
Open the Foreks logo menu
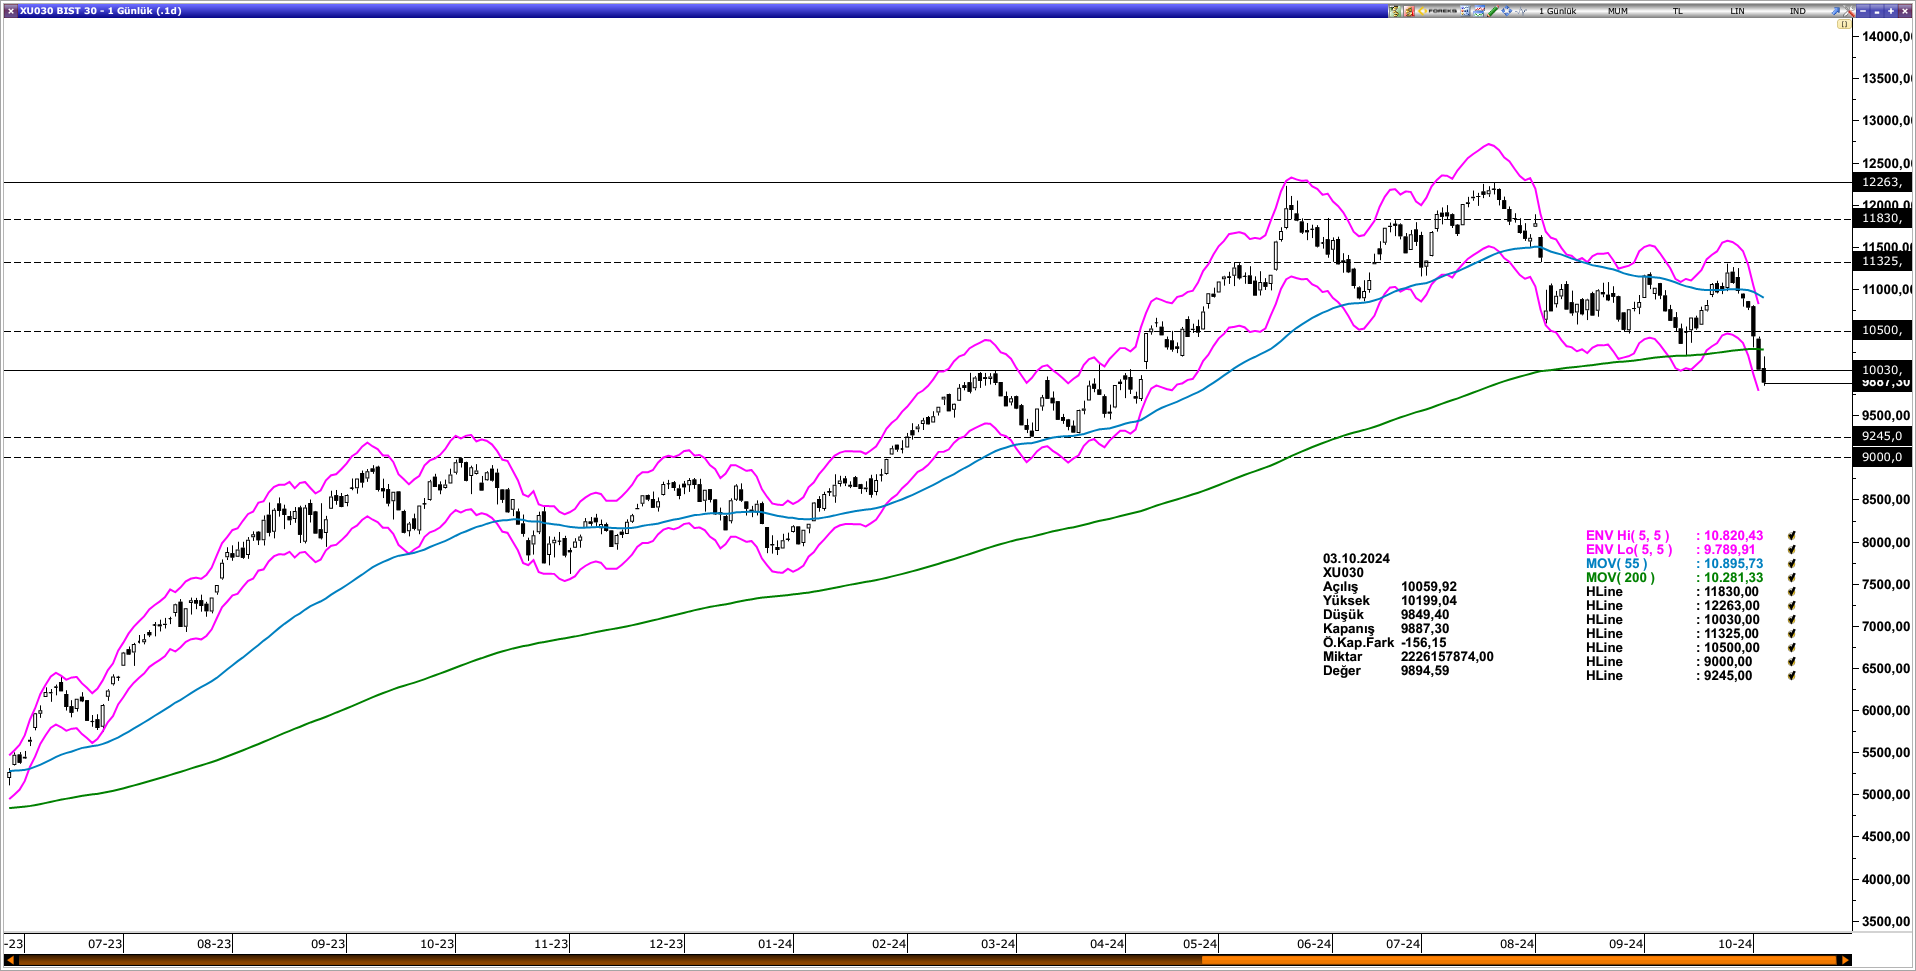(1438, 11)
